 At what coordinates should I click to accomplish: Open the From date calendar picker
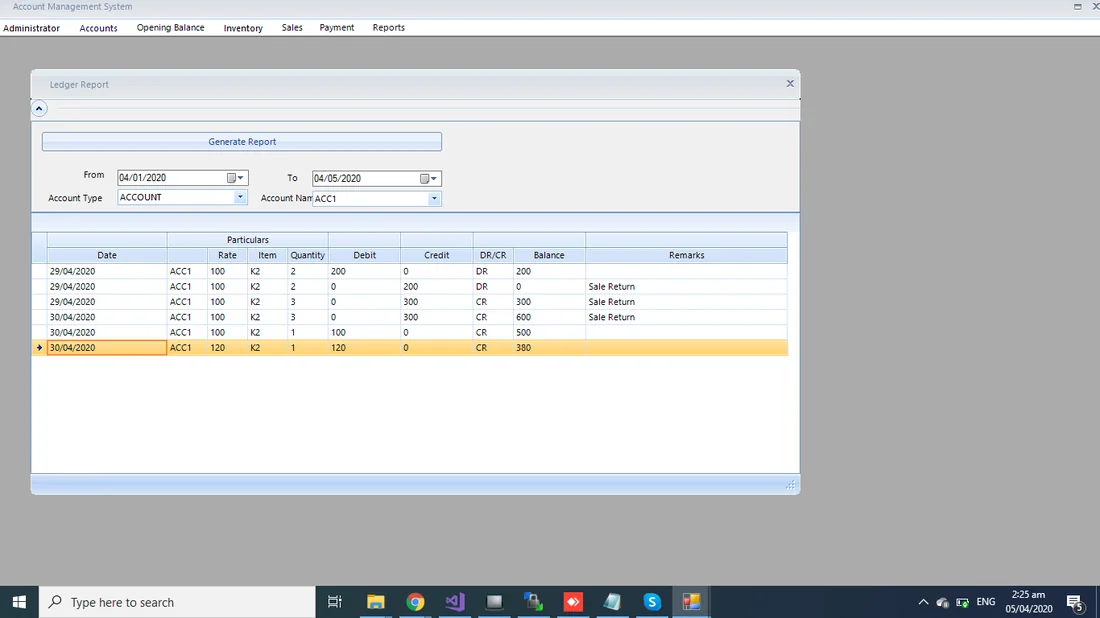pyautogui.click(x=235, y=178)
